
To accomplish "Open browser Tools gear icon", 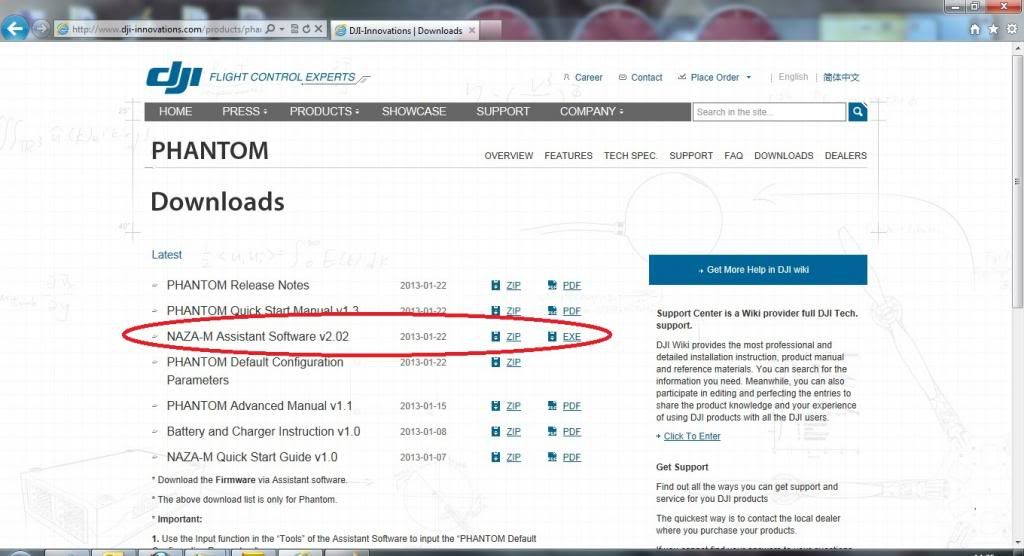I will (1012, 29).
